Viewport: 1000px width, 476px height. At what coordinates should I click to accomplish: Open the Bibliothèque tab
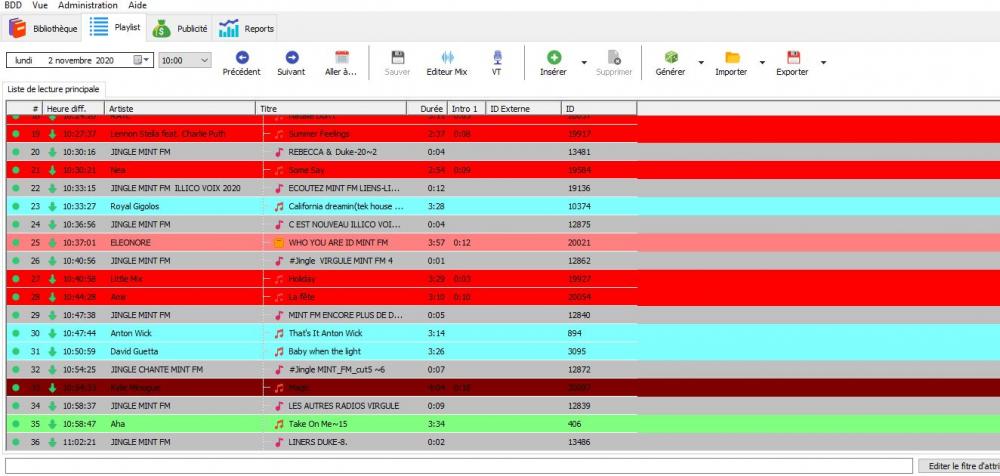tap(43, 28)
